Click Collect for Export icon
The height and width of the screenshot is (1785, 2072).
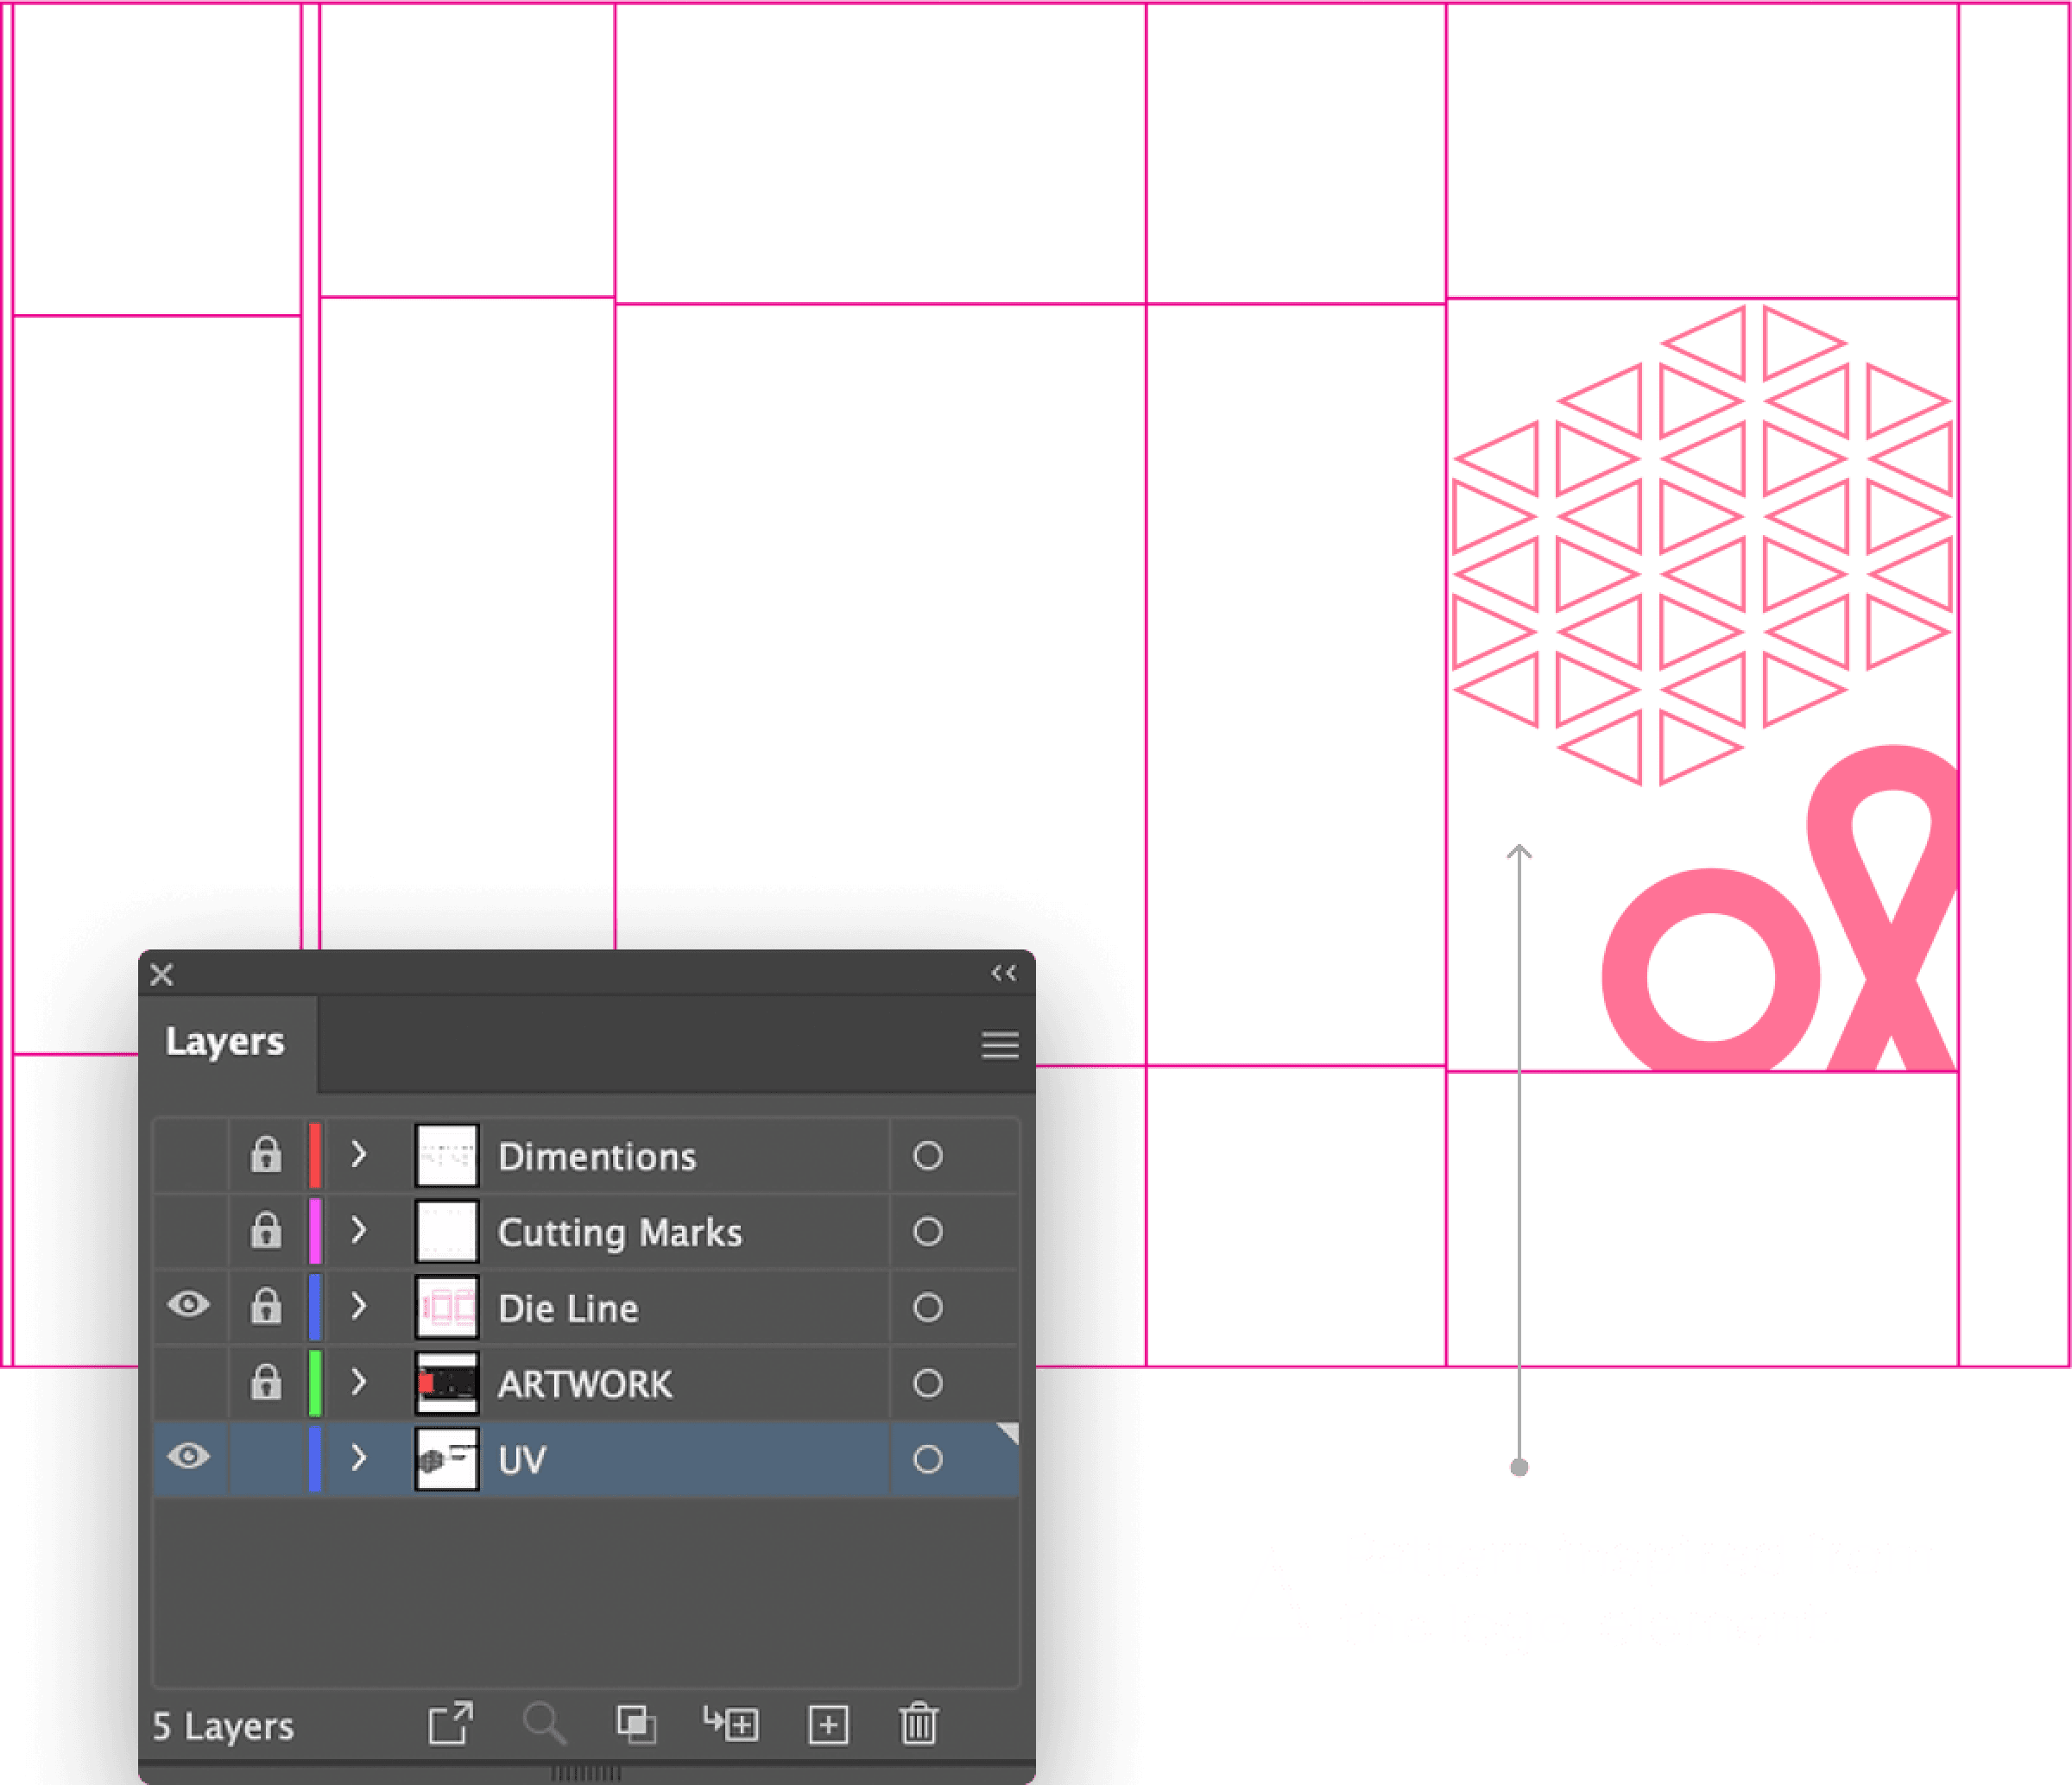point(450,1723)
